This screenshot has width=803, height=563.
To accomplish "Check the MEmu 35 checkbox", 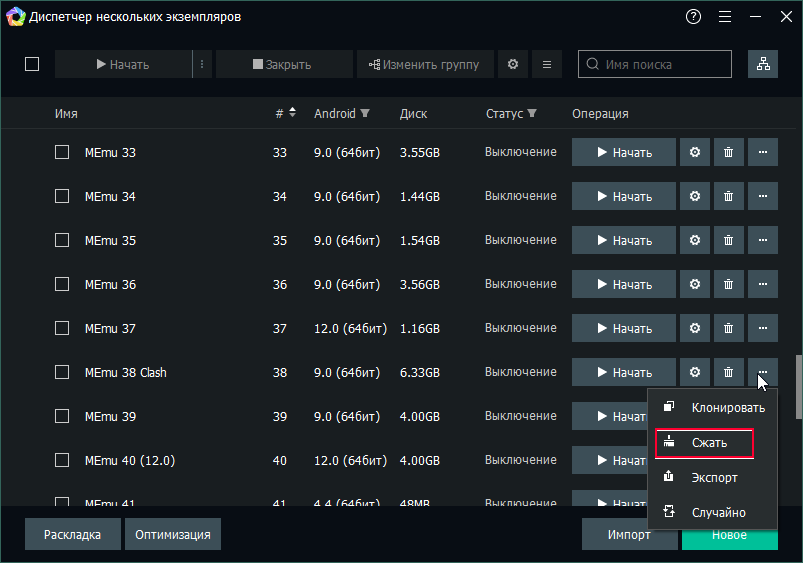I will pos(62,240).
